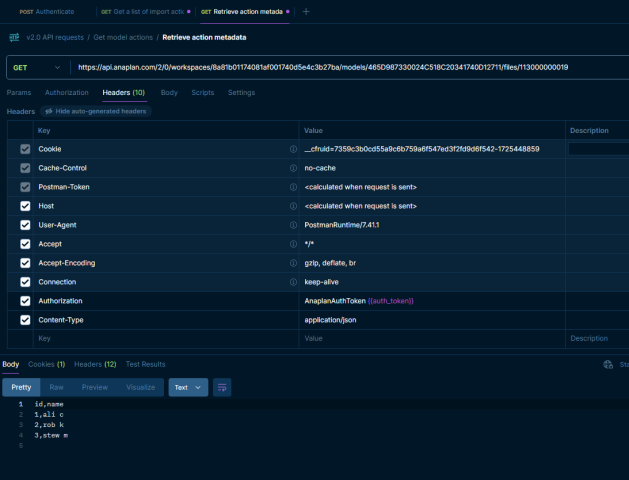Click the __cfruid cookie value
629x480 pixels.
point(422,149)
